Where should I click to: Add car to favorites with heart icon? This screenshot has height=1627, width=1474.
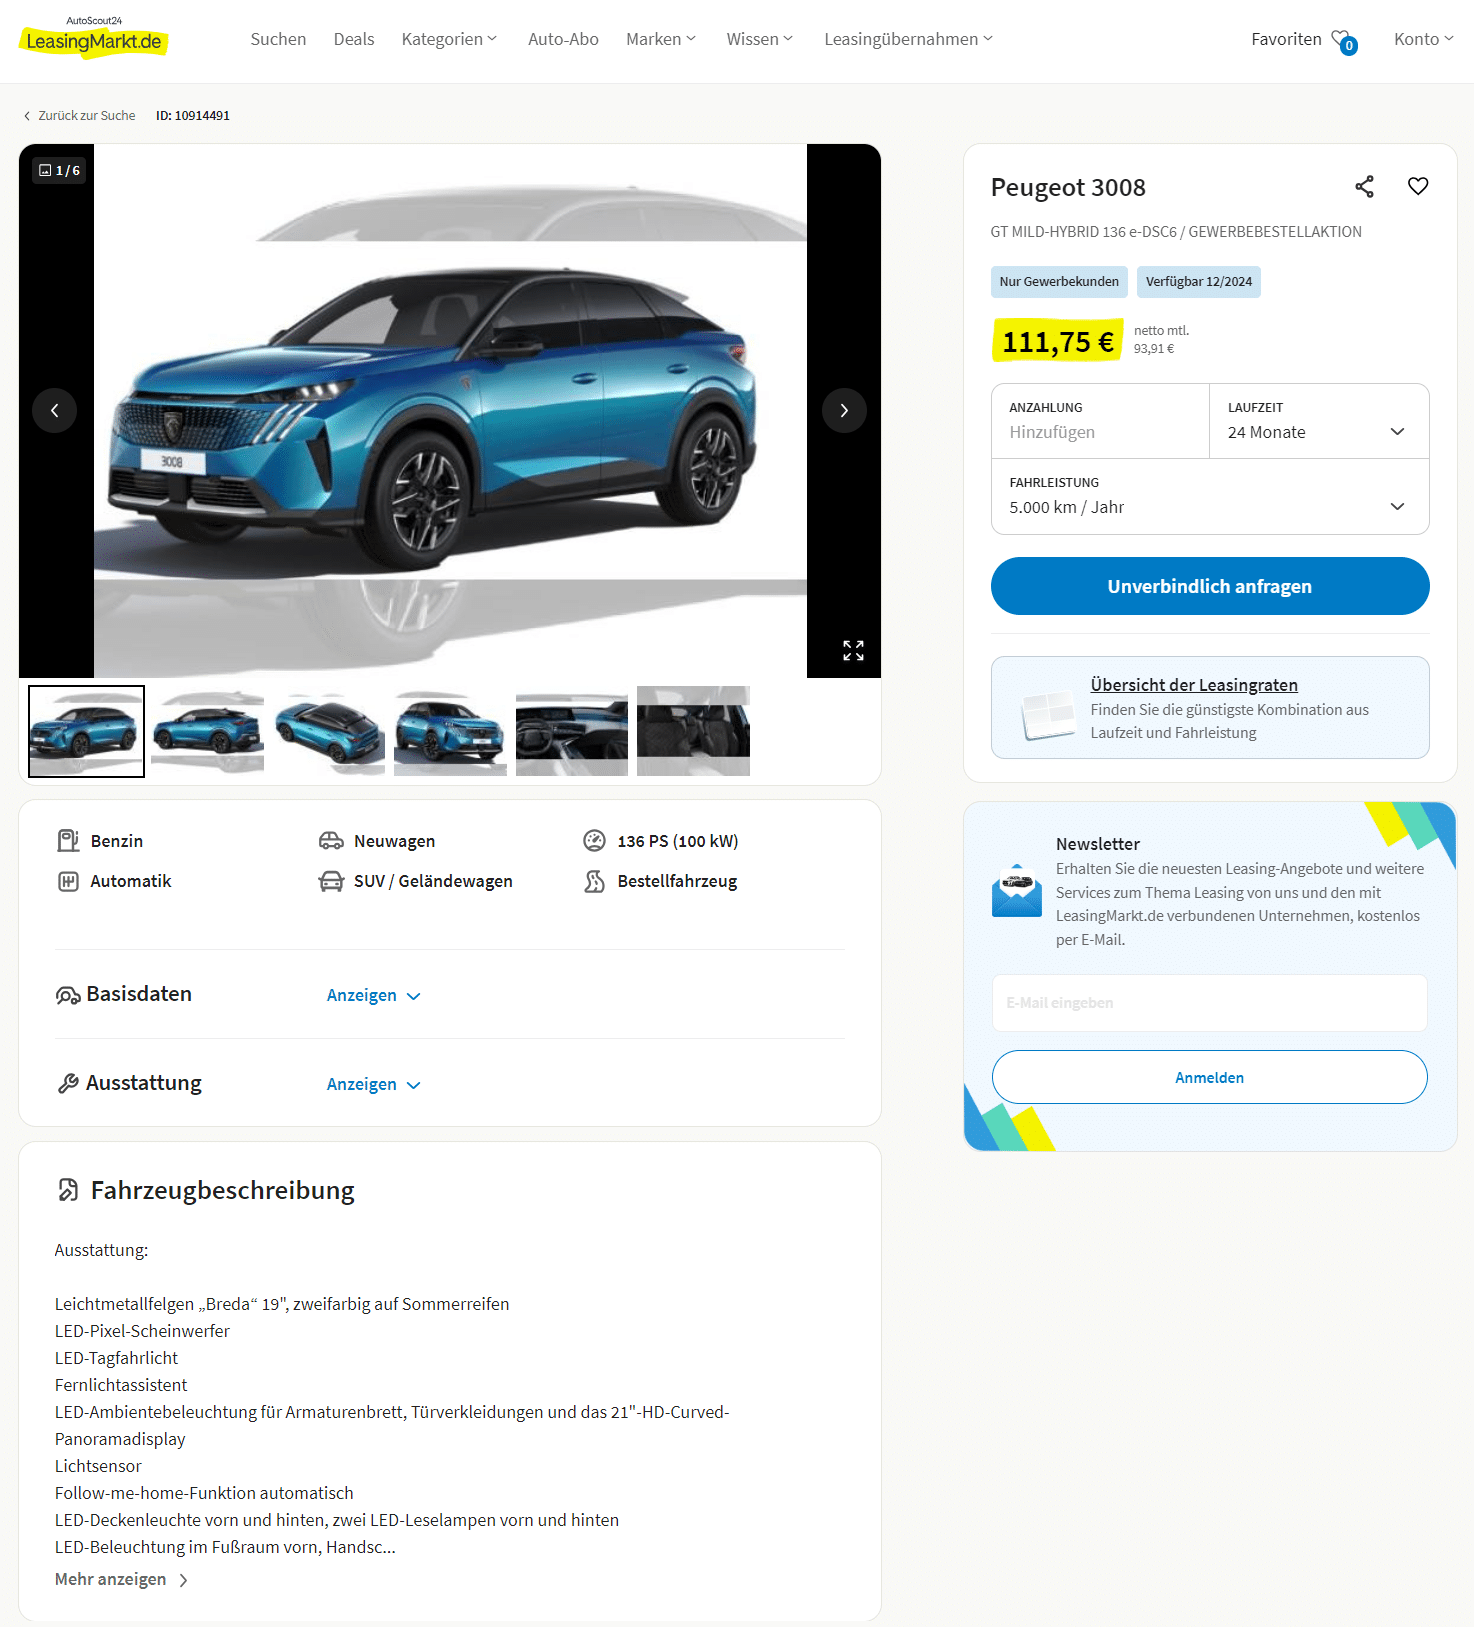point(1418,186)
